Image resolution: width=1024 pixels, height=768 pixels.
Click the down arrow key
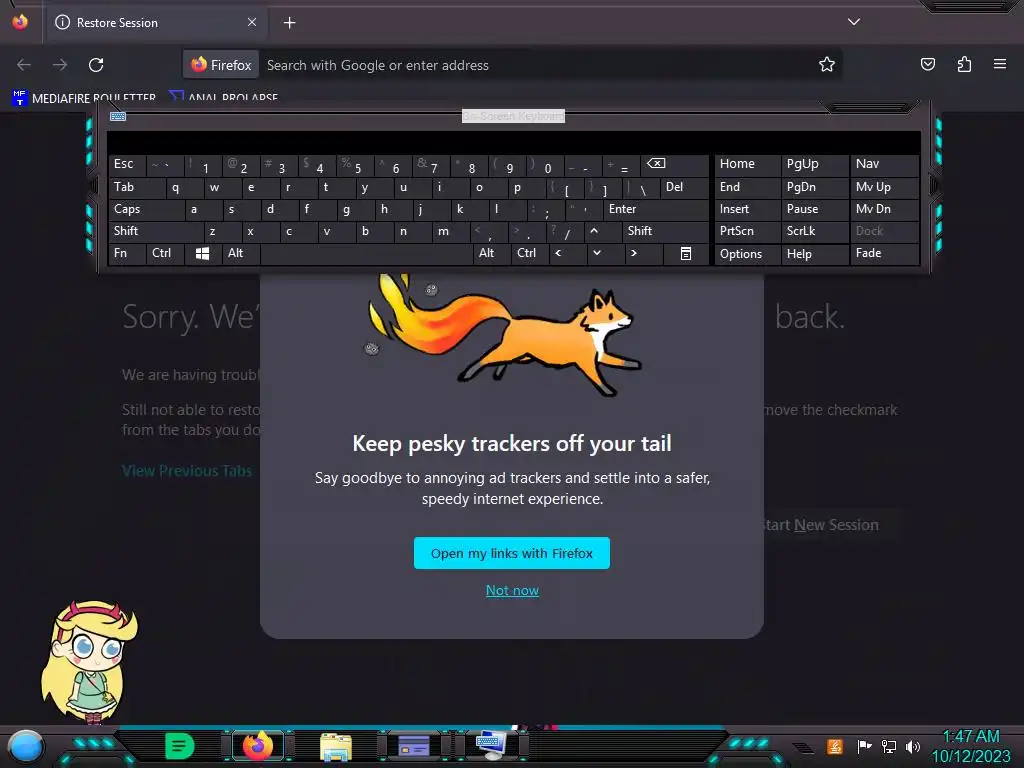click(x=605, y=253)
